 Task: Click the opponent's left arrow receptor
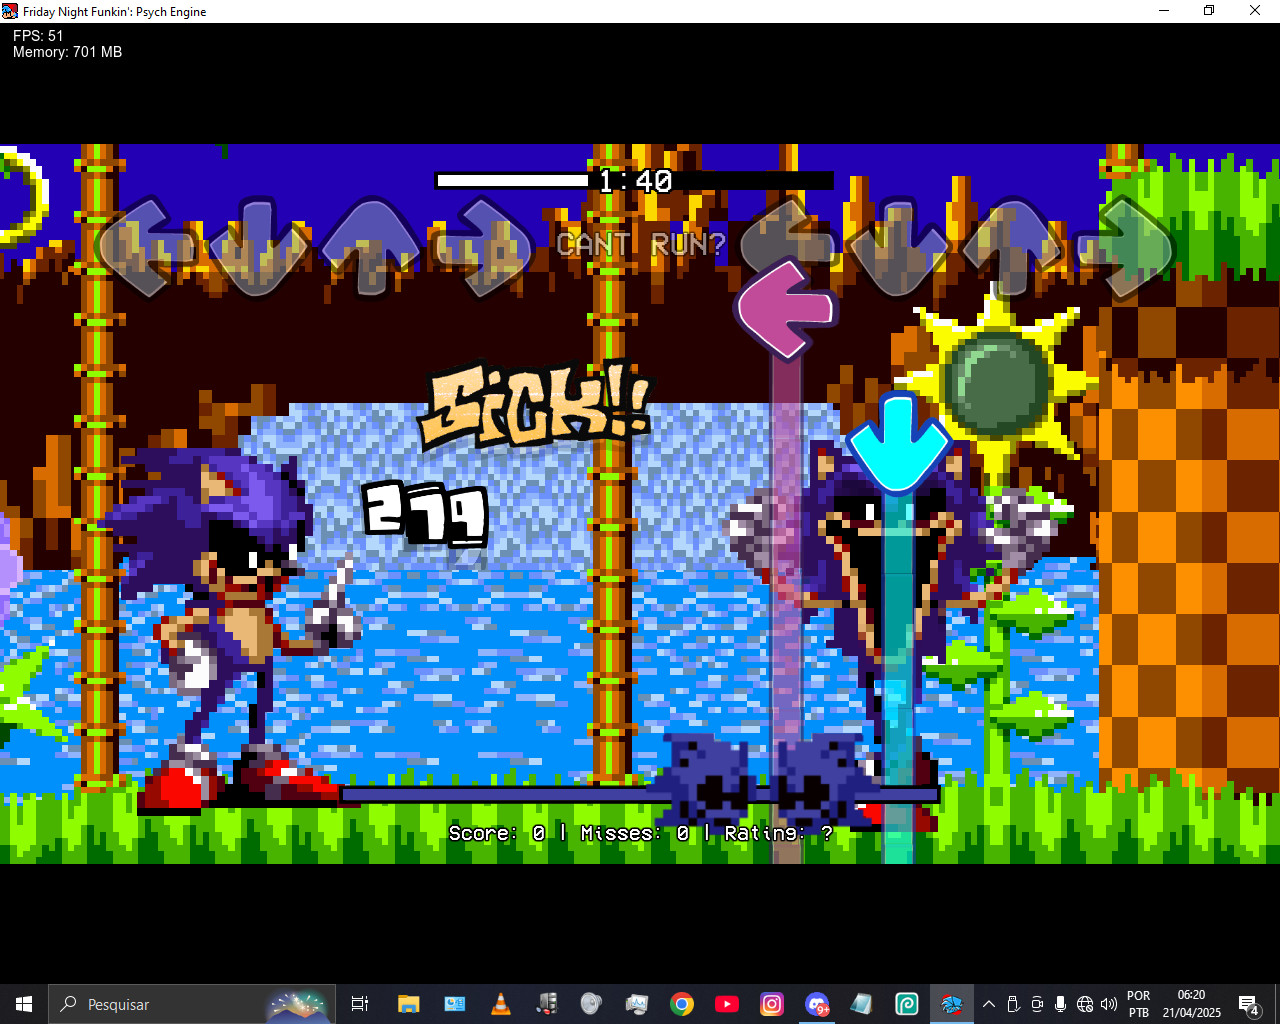click(146, 247)
